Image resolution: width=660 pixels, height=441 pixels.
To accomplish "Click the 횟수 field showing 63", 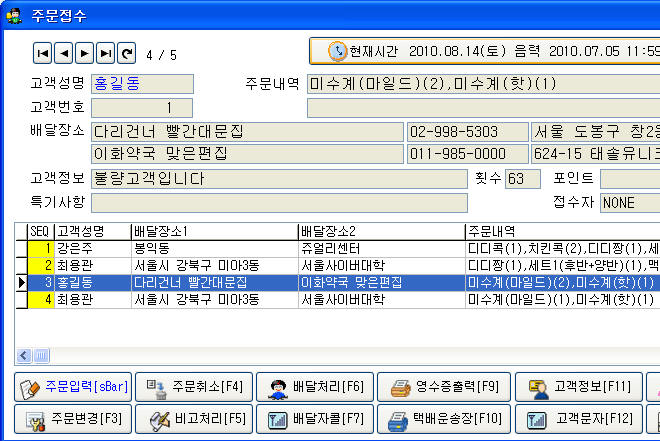I will pos(522,179).
